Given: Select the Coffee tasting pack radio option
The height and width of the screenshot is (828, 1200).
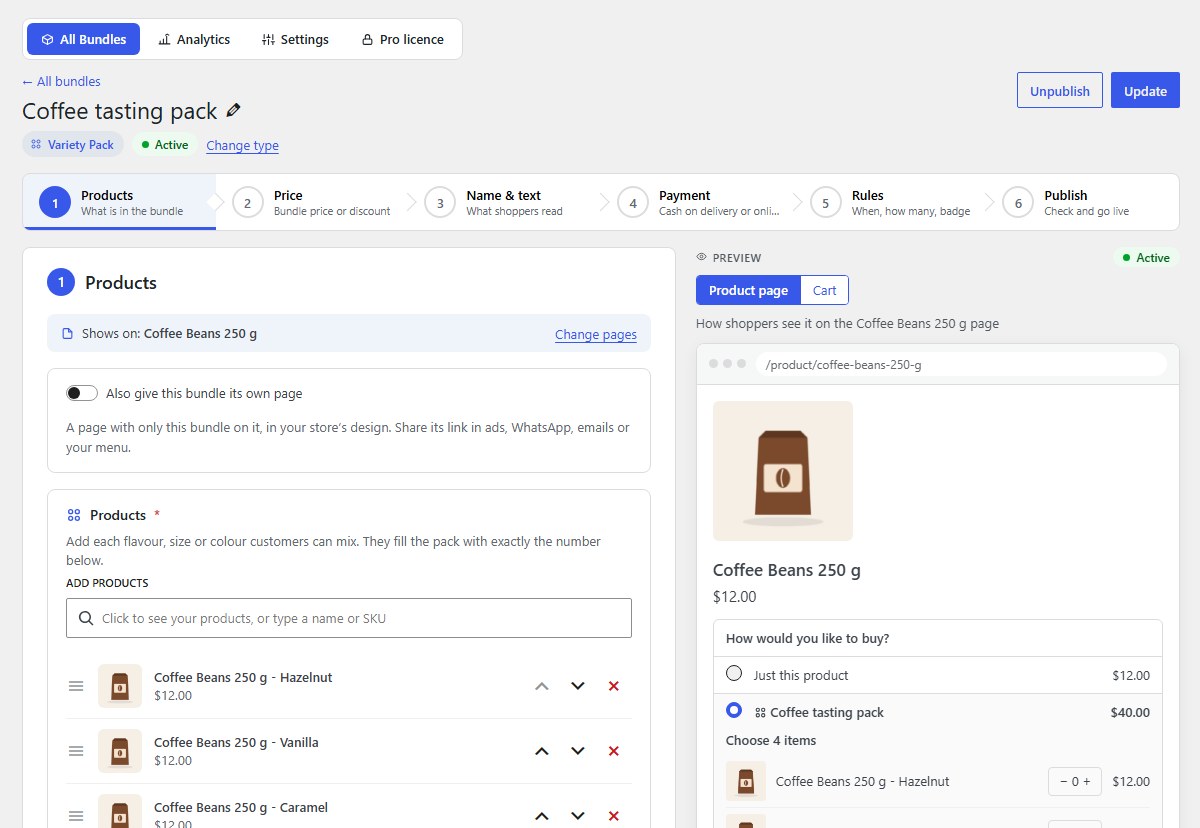Looking at the screenshot, I should coord(734,711).
